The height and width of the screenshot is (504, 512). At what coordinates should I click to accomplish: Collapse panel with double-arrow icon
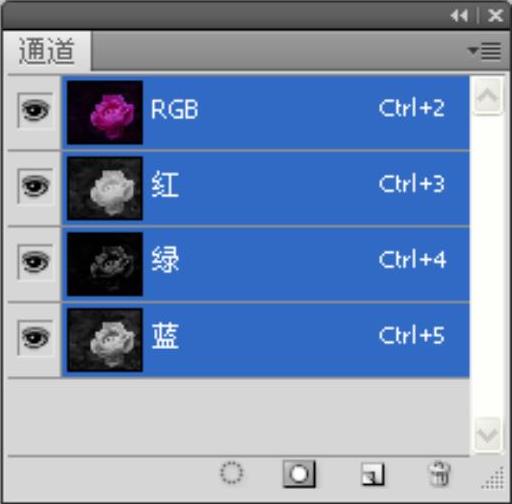[459, 16]
